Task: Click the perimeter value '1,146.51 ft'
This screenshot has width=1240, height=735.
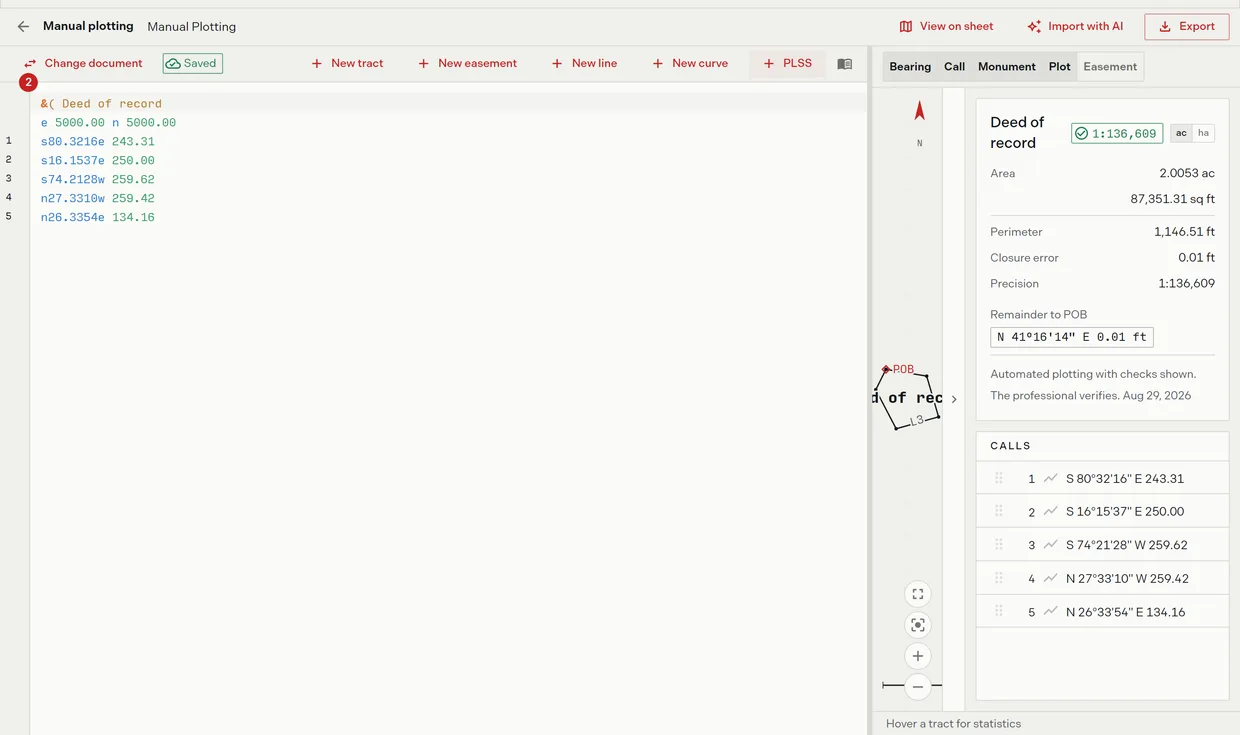Action: pyautogui.click(x=1184, y=232)
